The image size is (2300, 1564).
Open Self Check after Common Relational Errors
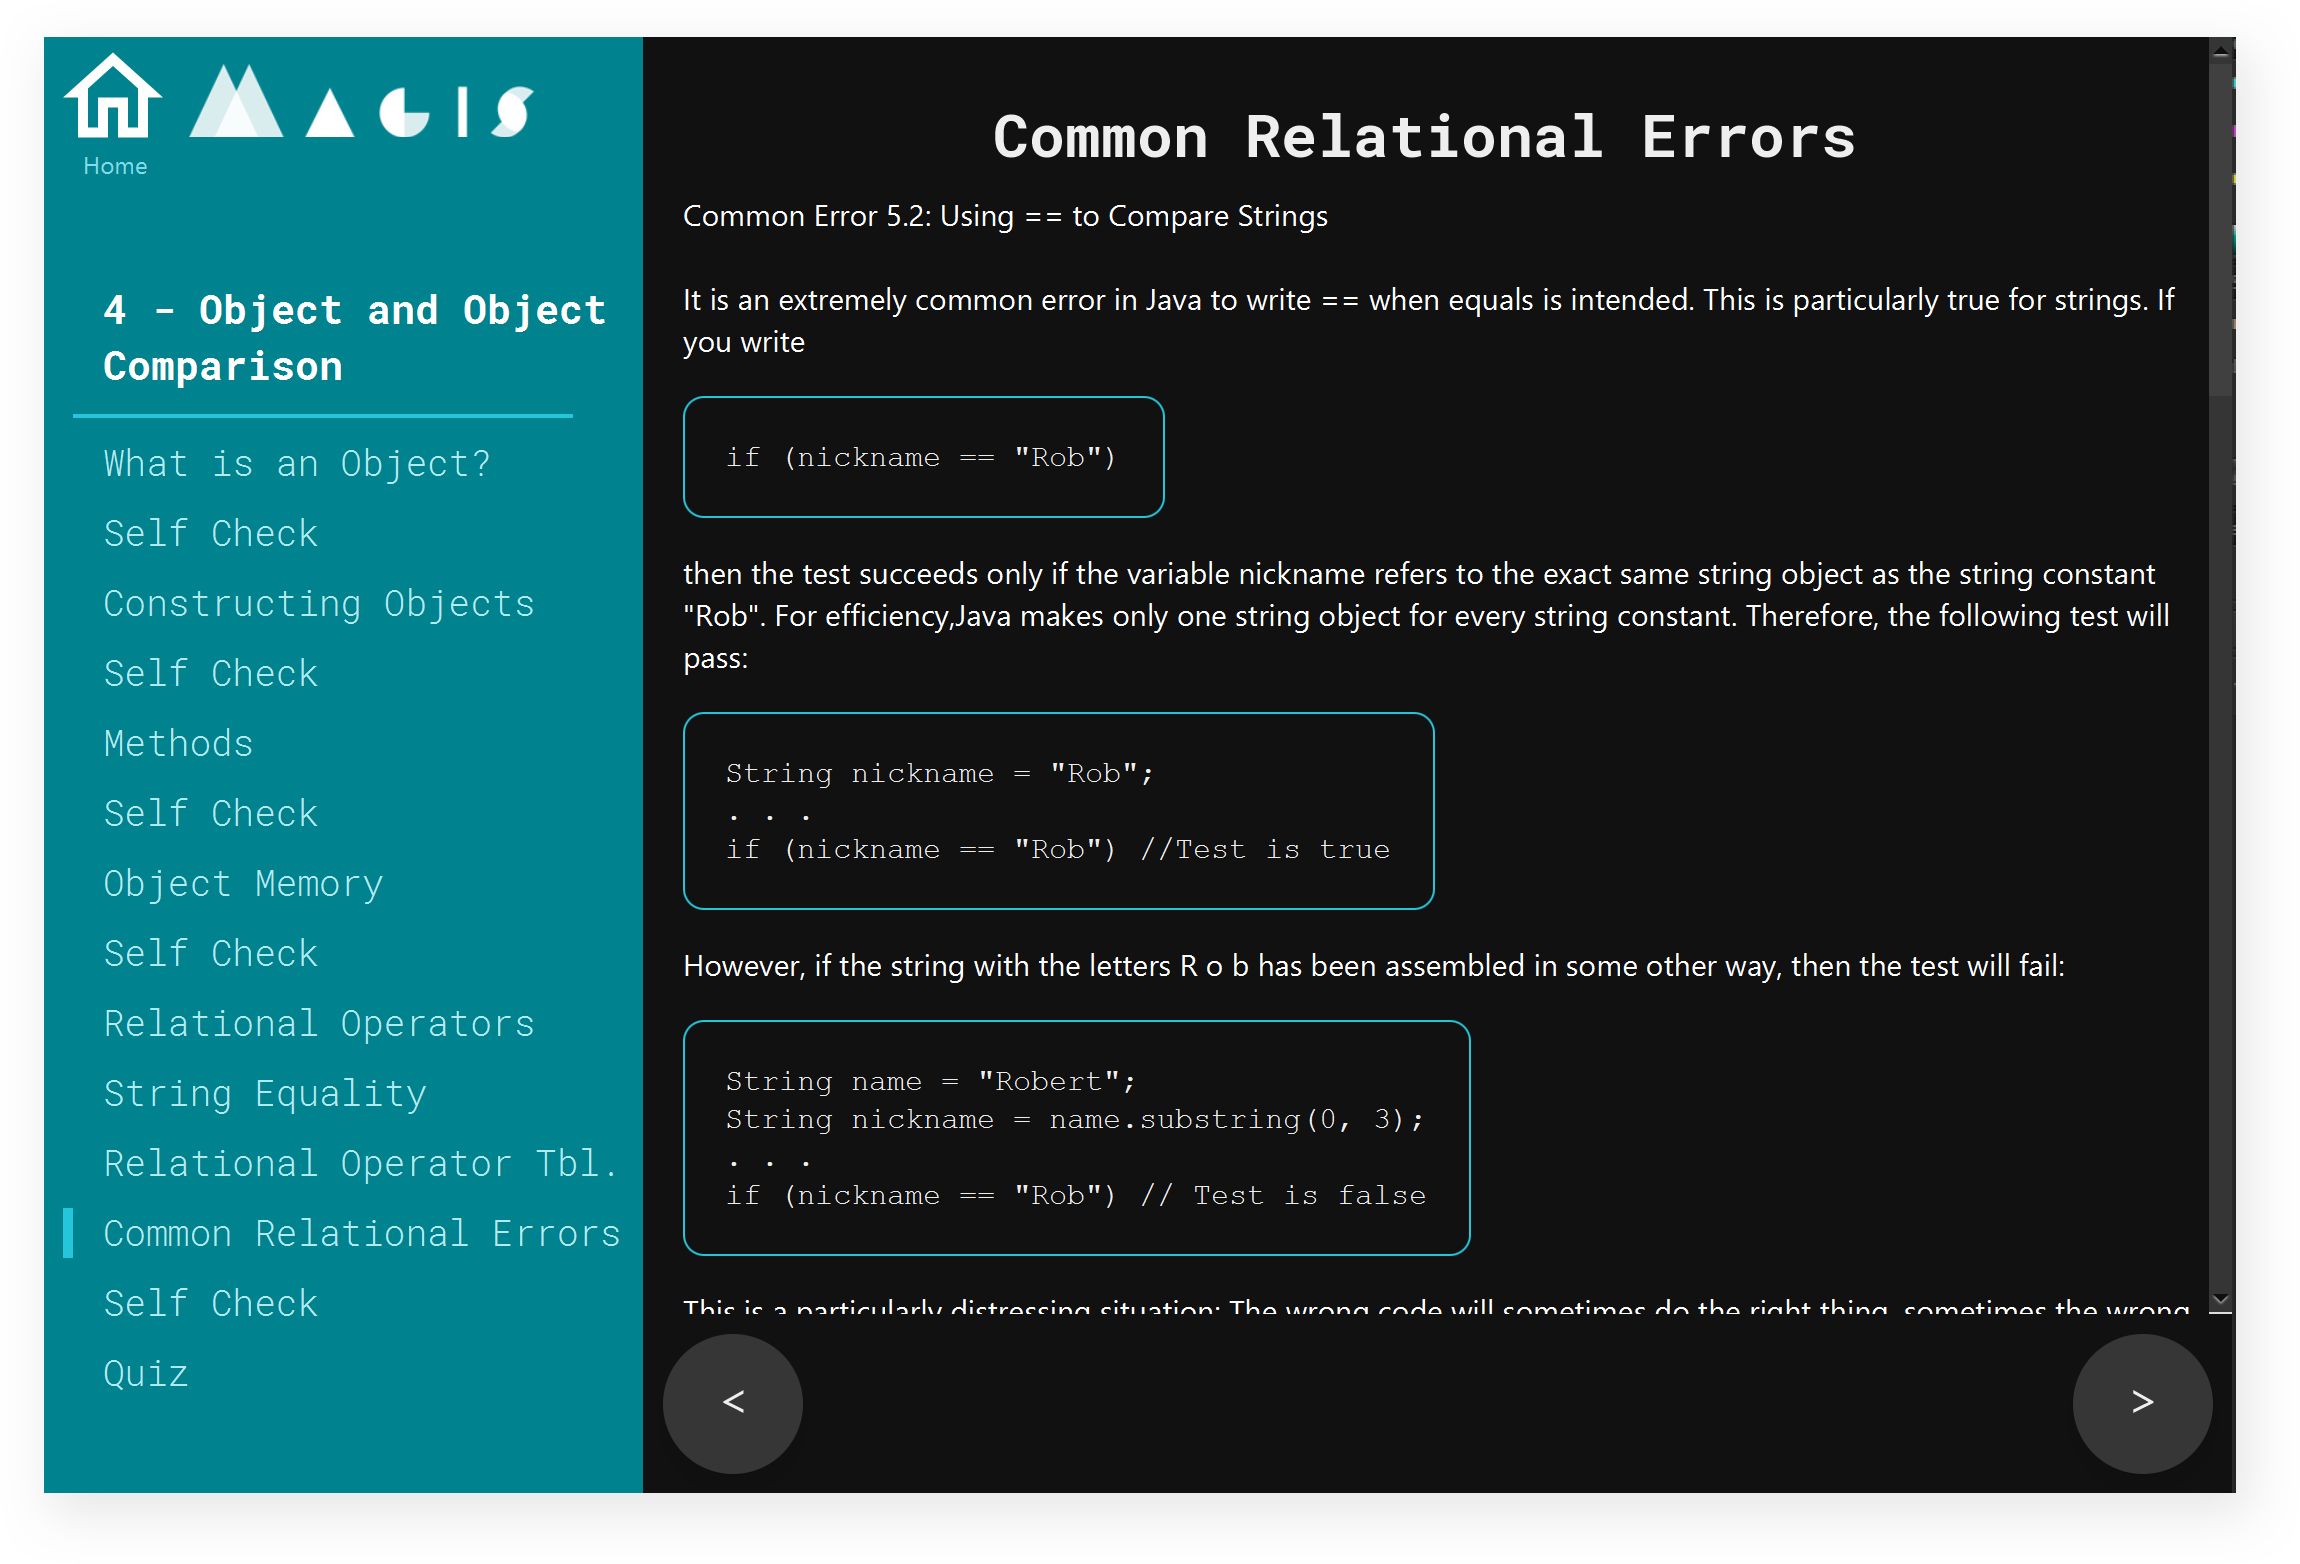point(211,1304)
